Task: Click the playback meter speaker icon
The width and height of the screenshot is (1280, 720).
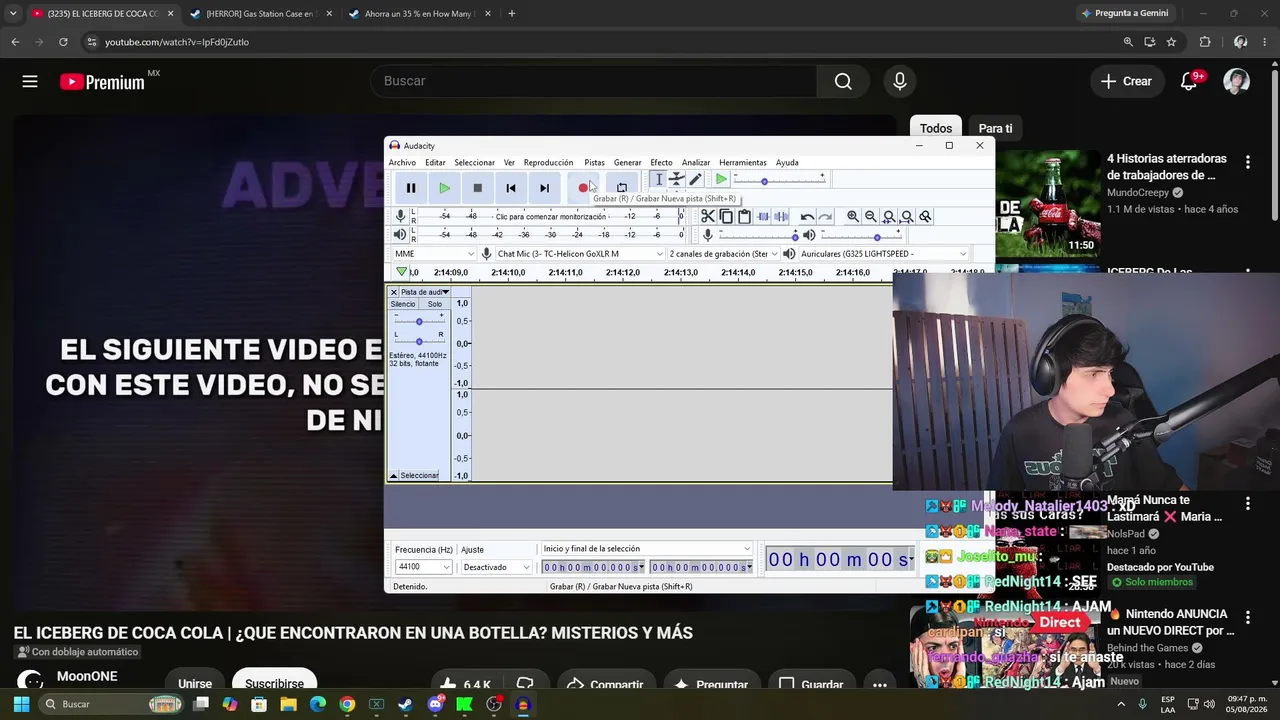Action: tap(400, 234)
